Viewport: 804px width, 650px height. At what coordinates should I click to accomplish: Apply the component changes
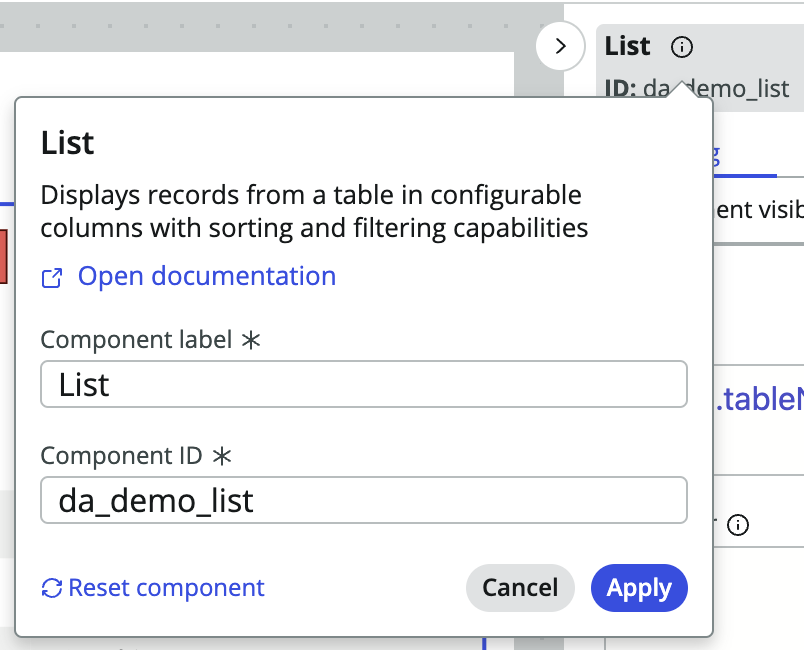click(x=639, y=588)
